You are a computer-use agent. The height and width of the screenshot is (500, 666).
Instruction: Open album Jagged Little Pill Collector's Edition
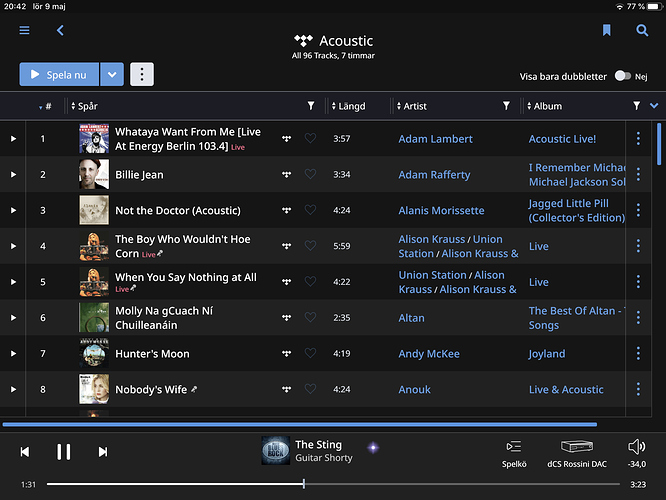point(577,210)
